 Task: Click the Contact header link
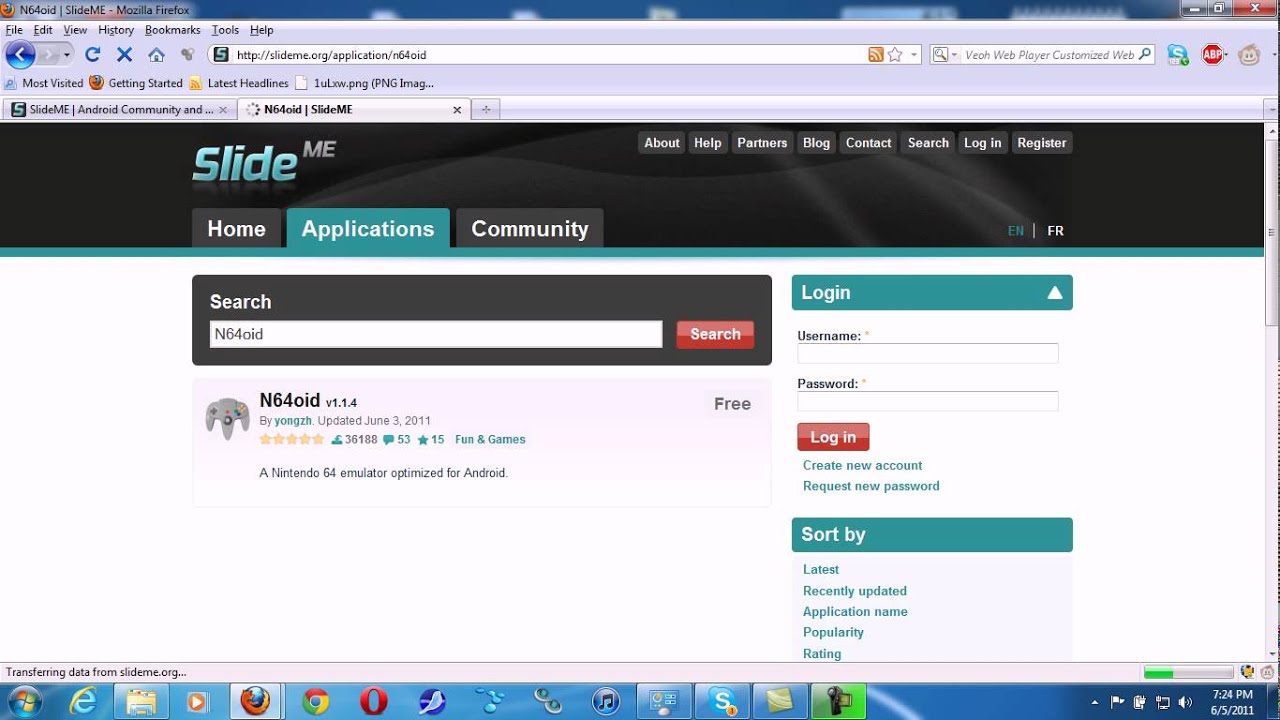pos(868,143)
